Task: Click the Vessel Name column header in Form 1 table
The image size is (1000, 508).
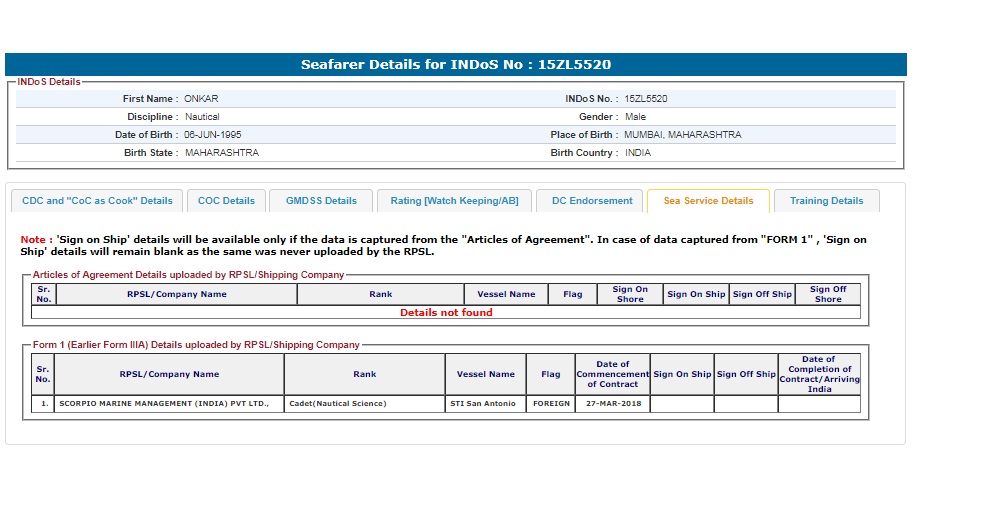Action: coord(486,374)
